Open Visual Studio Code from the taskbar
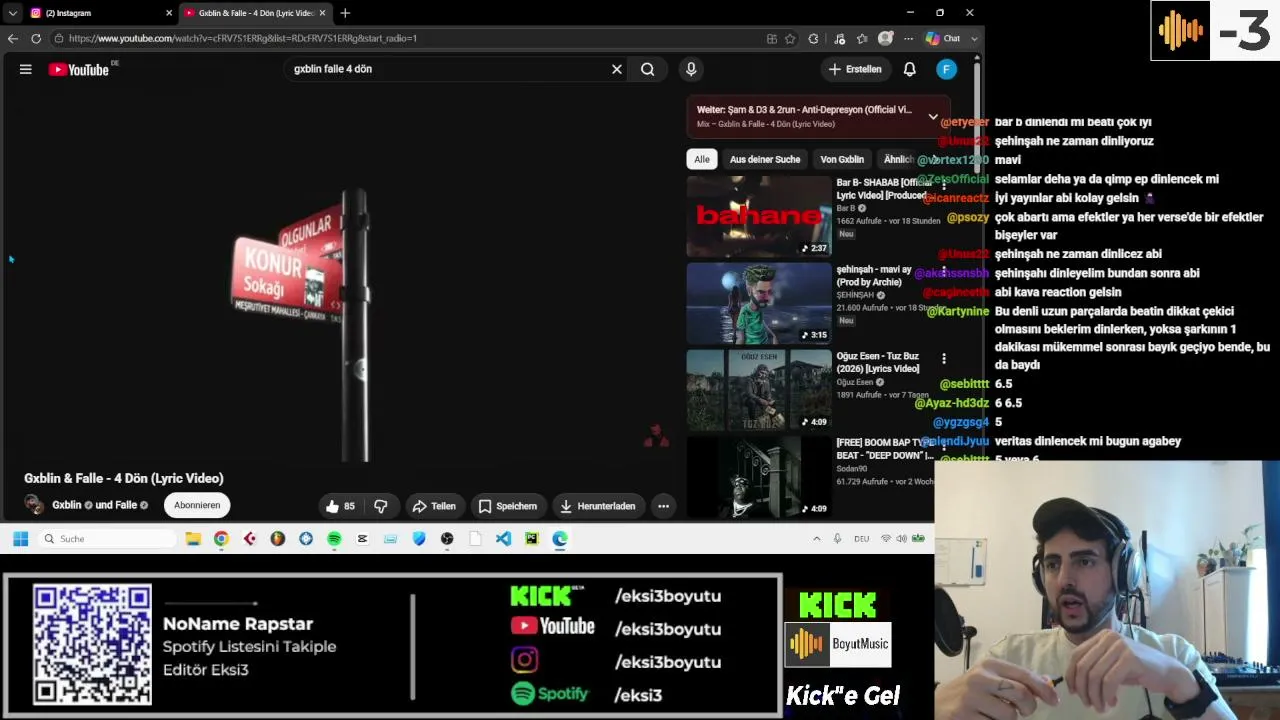1280x720 pixels. 503,538
